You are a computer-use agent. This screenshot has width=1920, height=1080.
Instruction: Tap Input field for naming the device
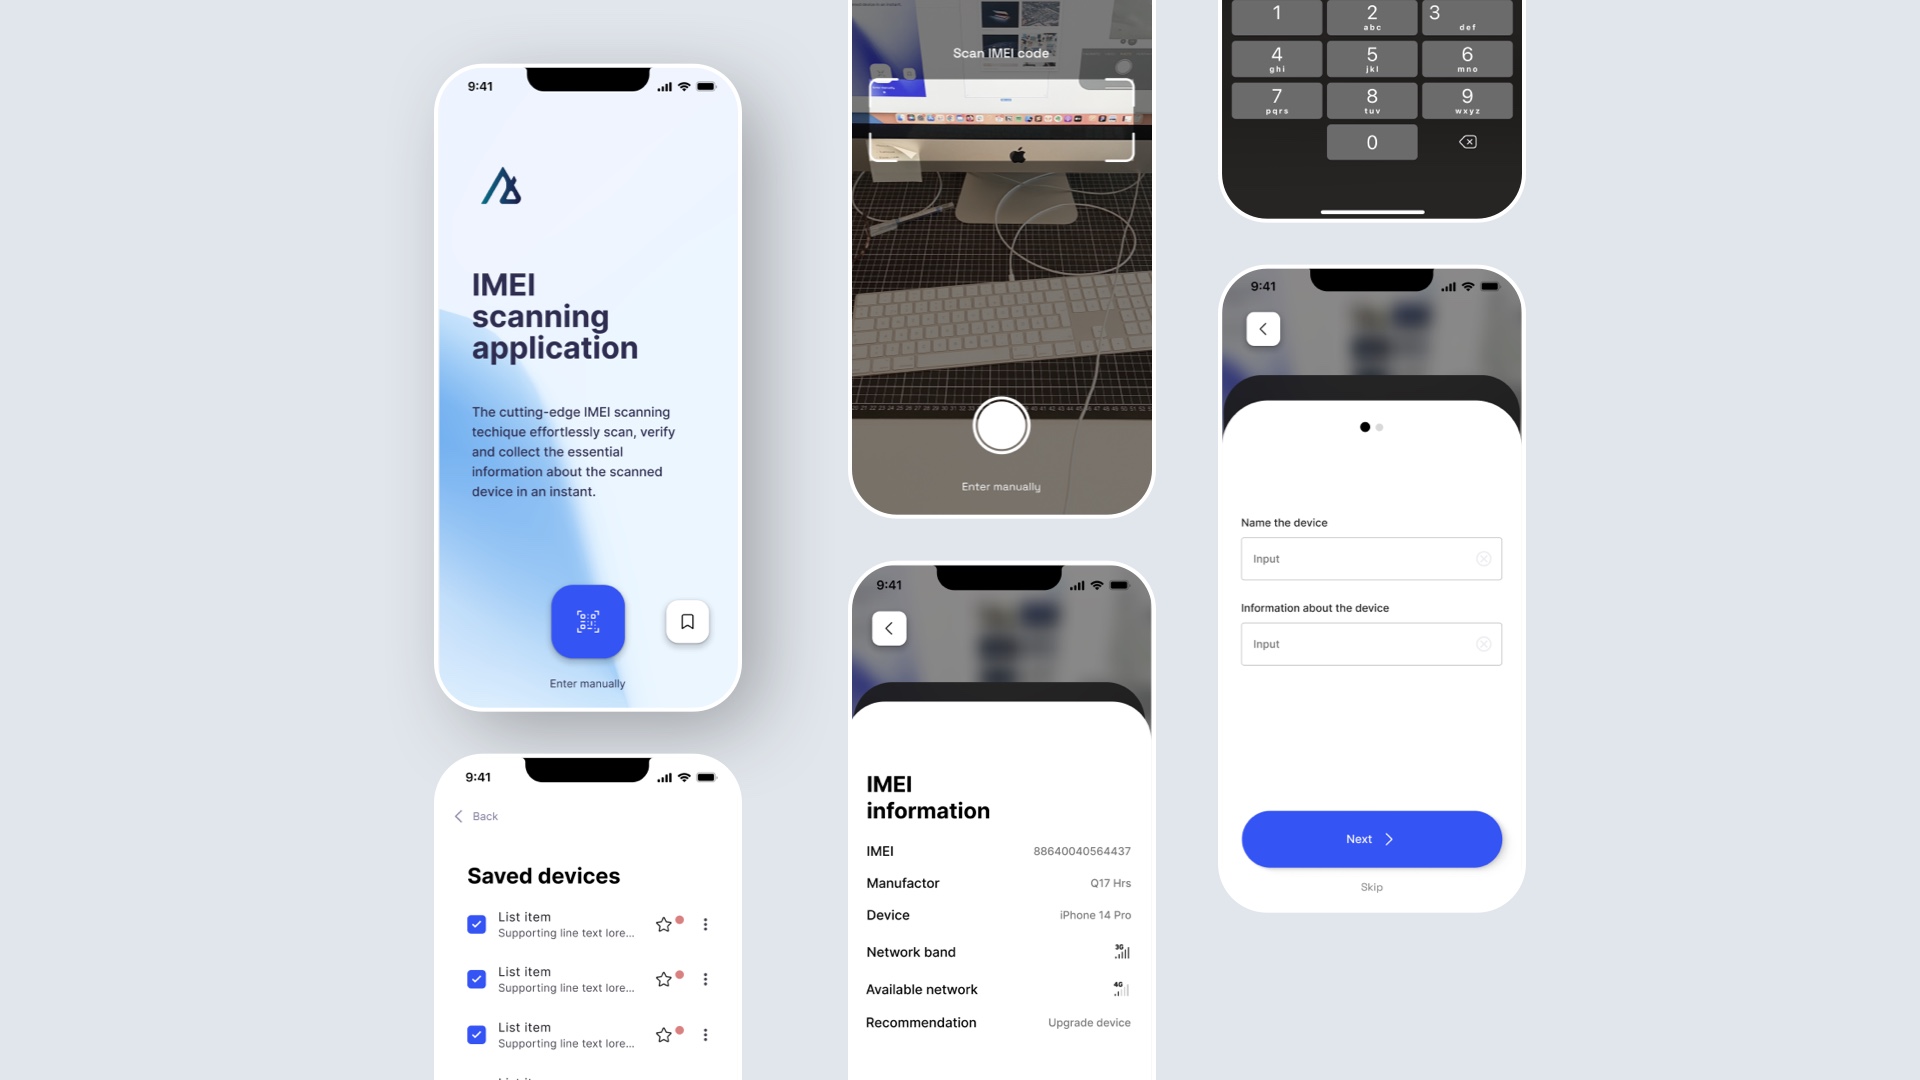point(1369,558)
